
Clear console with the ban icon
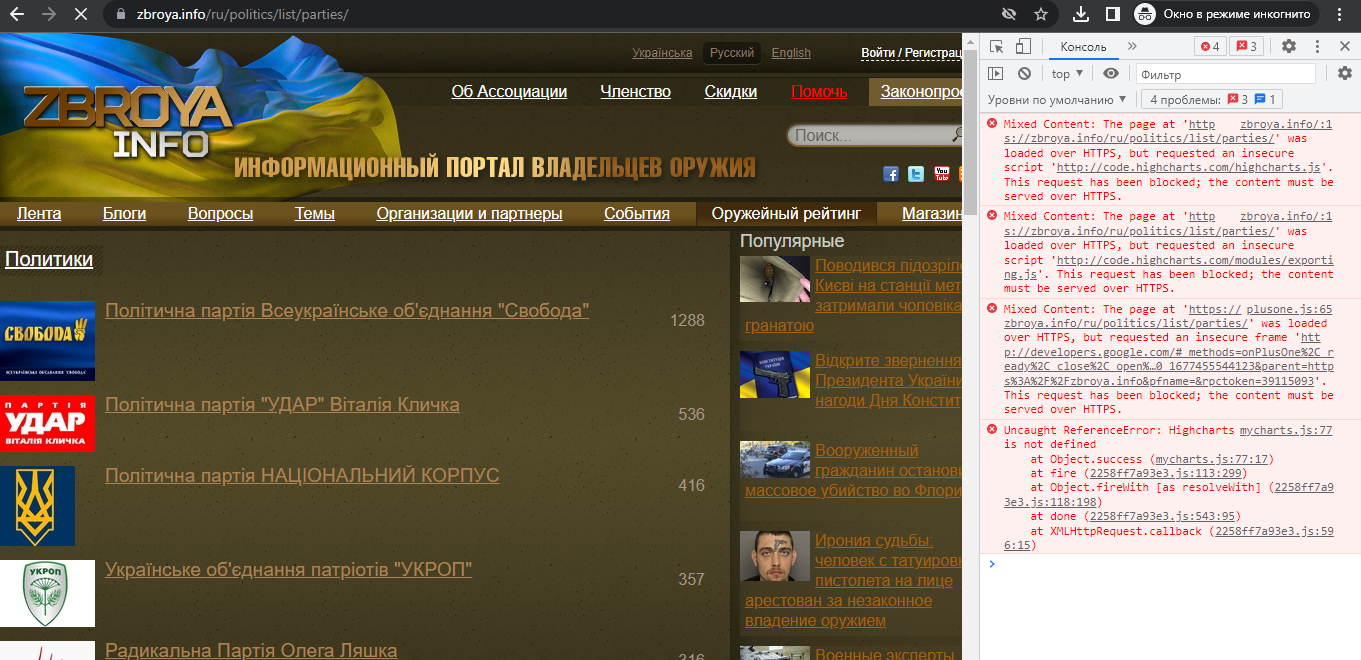tap(1024, 73)
